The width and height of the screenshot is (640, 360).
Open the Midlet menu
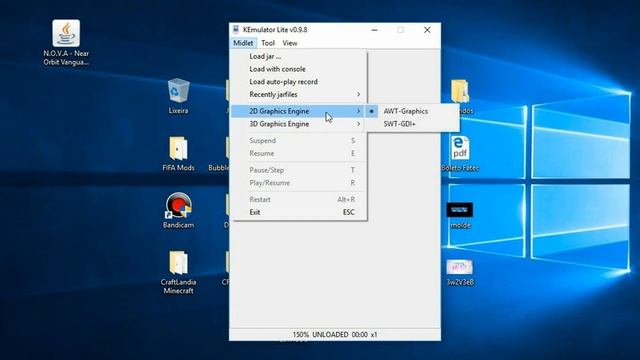[x=243, y=43]
